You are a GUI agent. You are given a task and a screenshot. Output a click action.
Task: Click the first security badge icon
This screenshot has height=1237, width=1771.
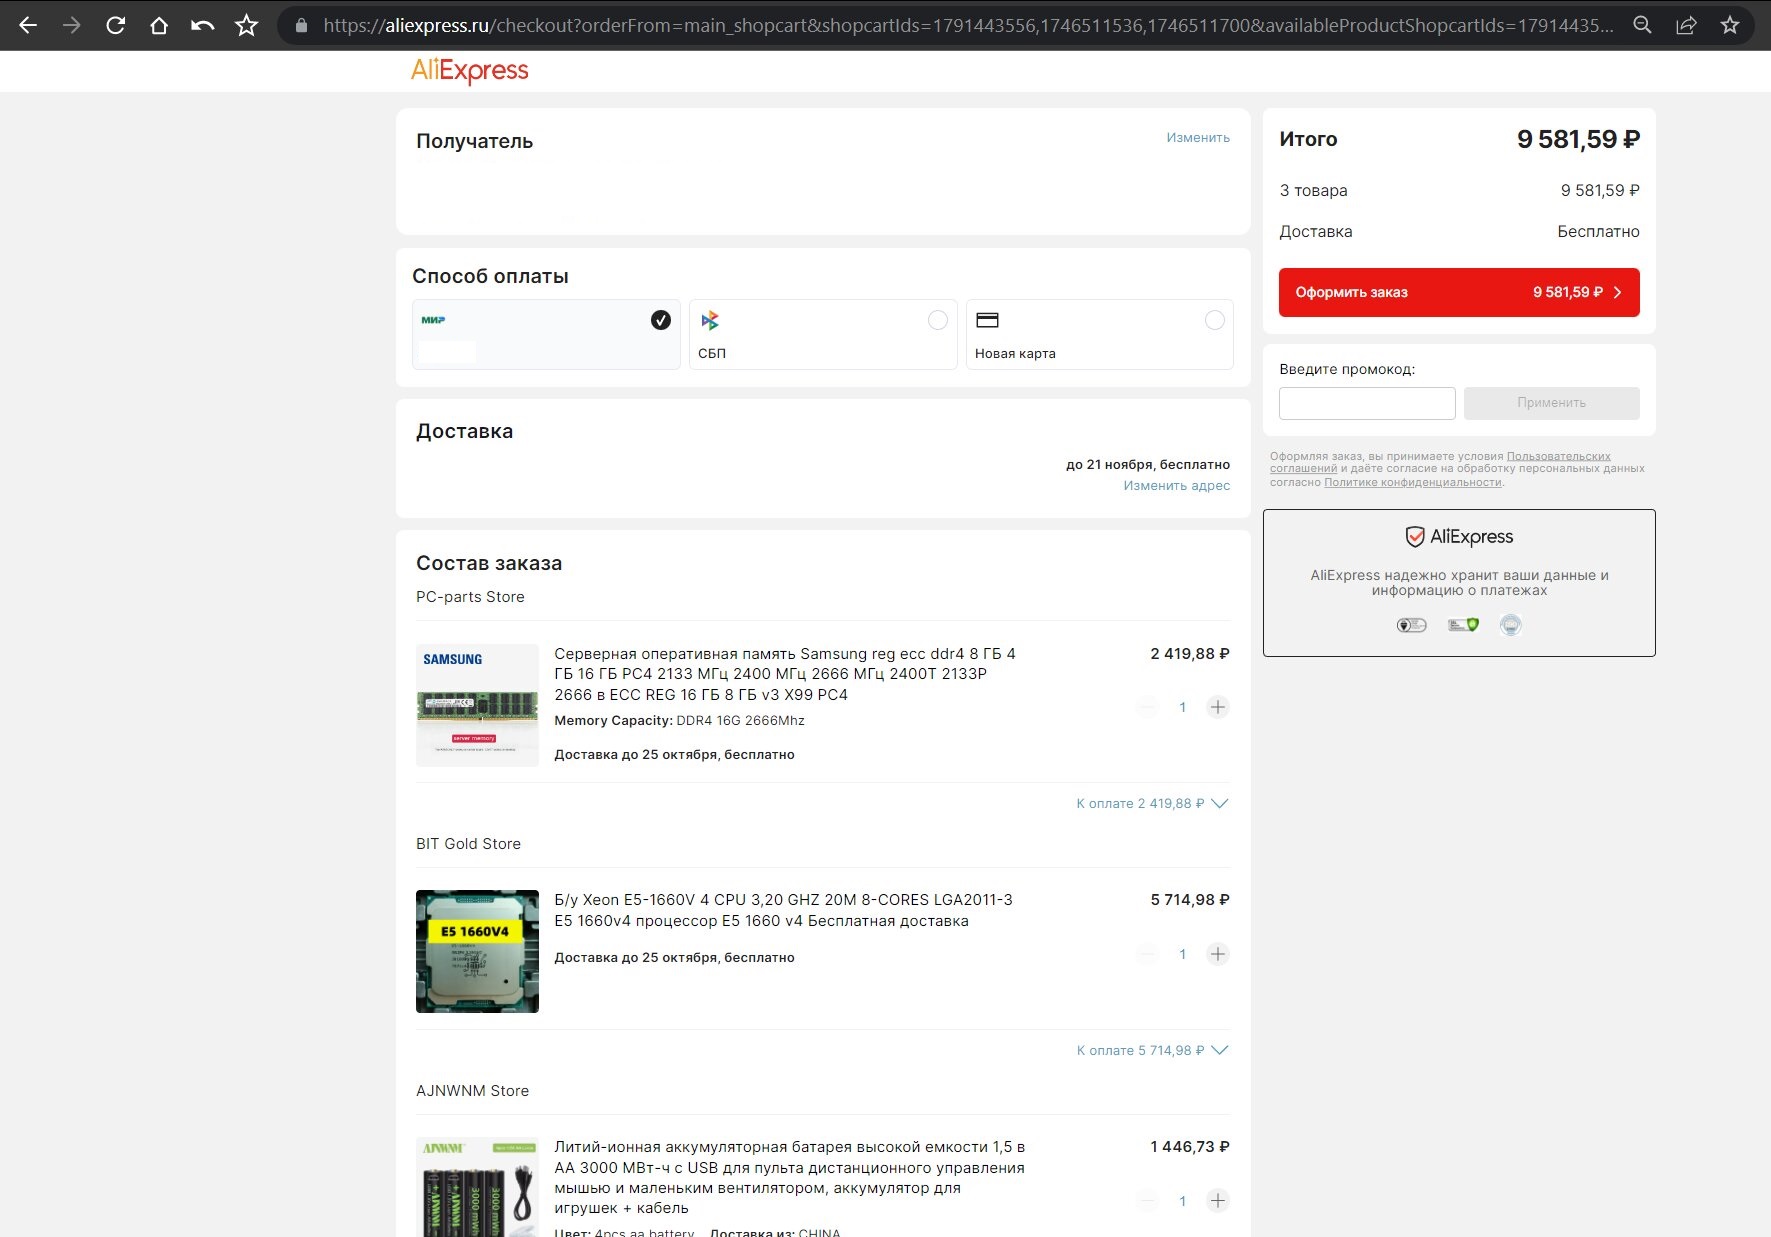point(1411,625)
